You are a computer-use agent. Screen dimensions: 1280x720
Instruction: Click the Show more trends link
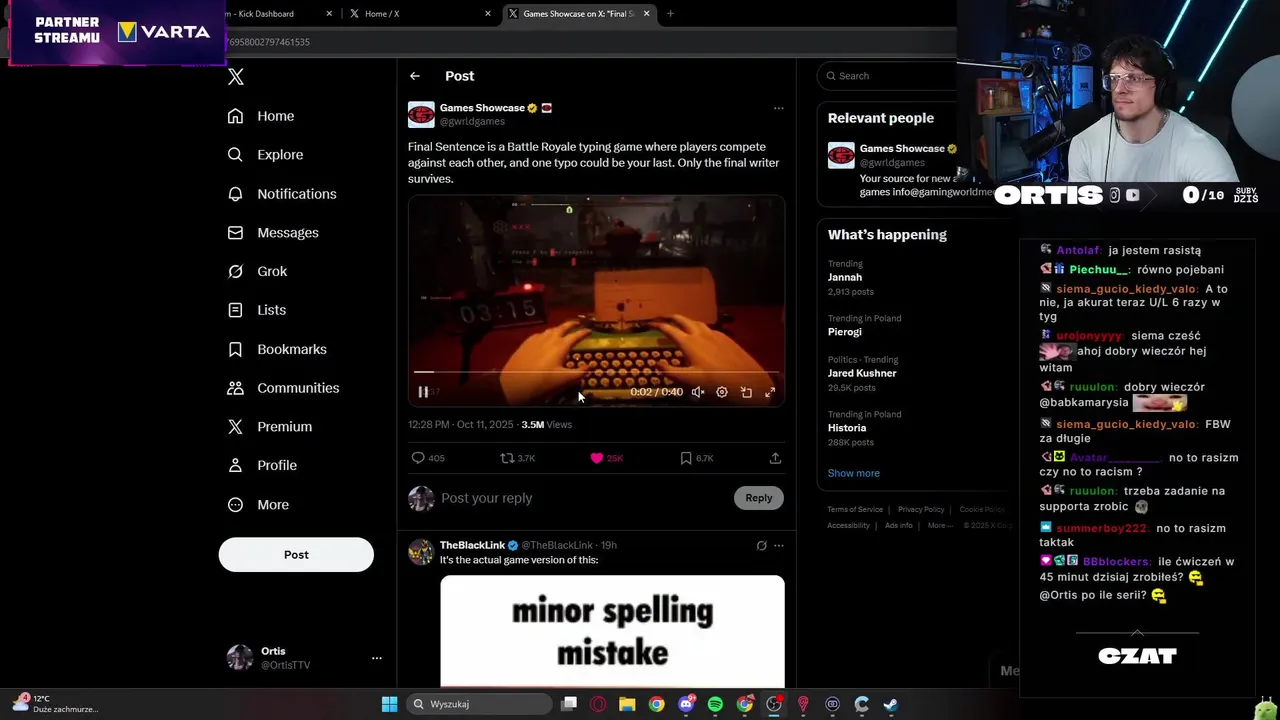coord(853,473)
